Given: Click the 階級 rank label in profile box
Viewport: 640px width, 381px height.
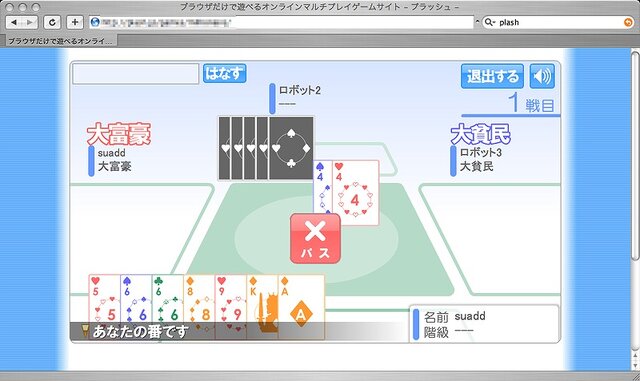Looking at the screenshot, I should point(436,332).
